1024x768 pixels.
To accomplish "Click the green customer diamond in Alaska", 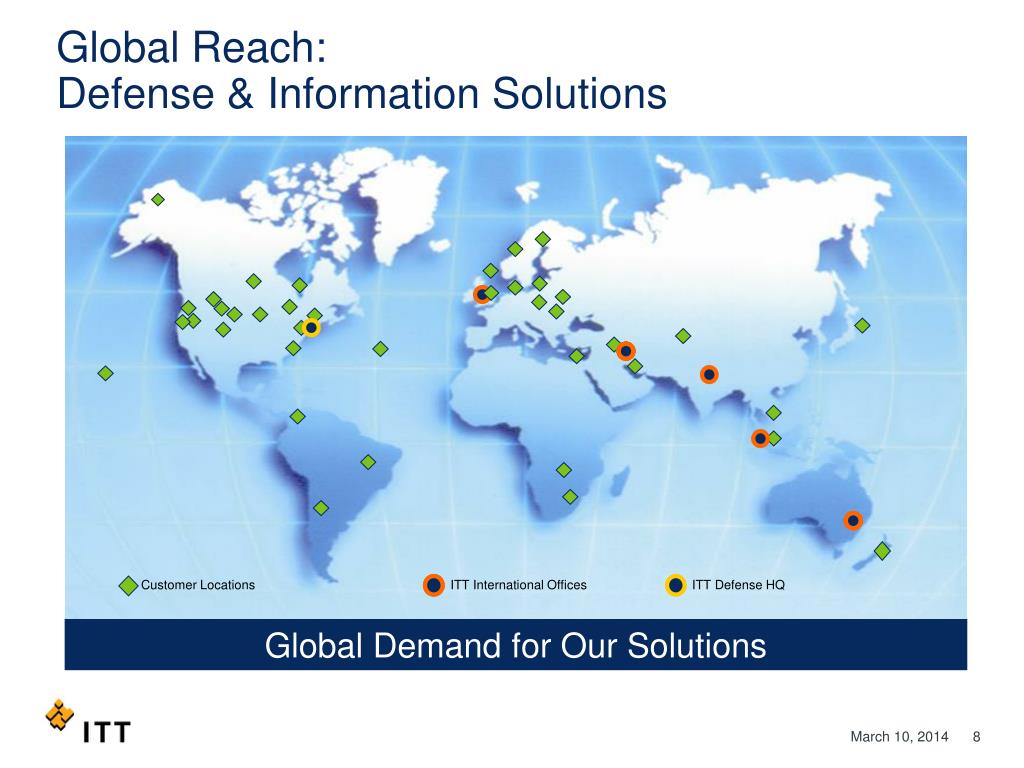I will [157, 199].
